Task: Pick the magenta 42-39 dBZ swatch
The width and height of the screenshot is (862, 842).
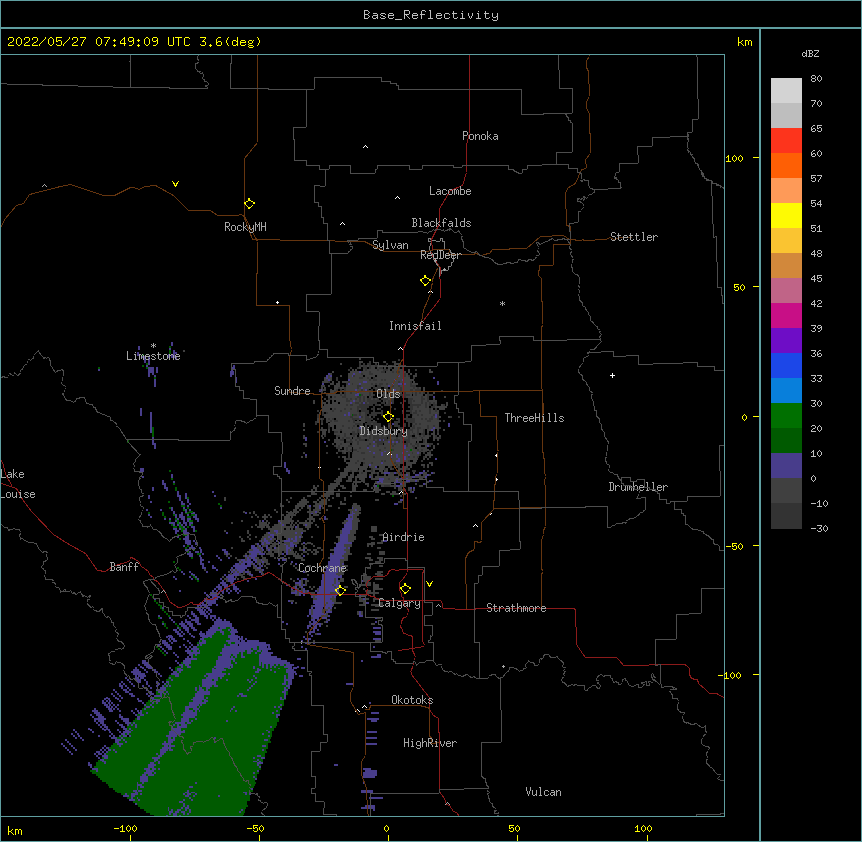Action: click(x=786, y=315)
